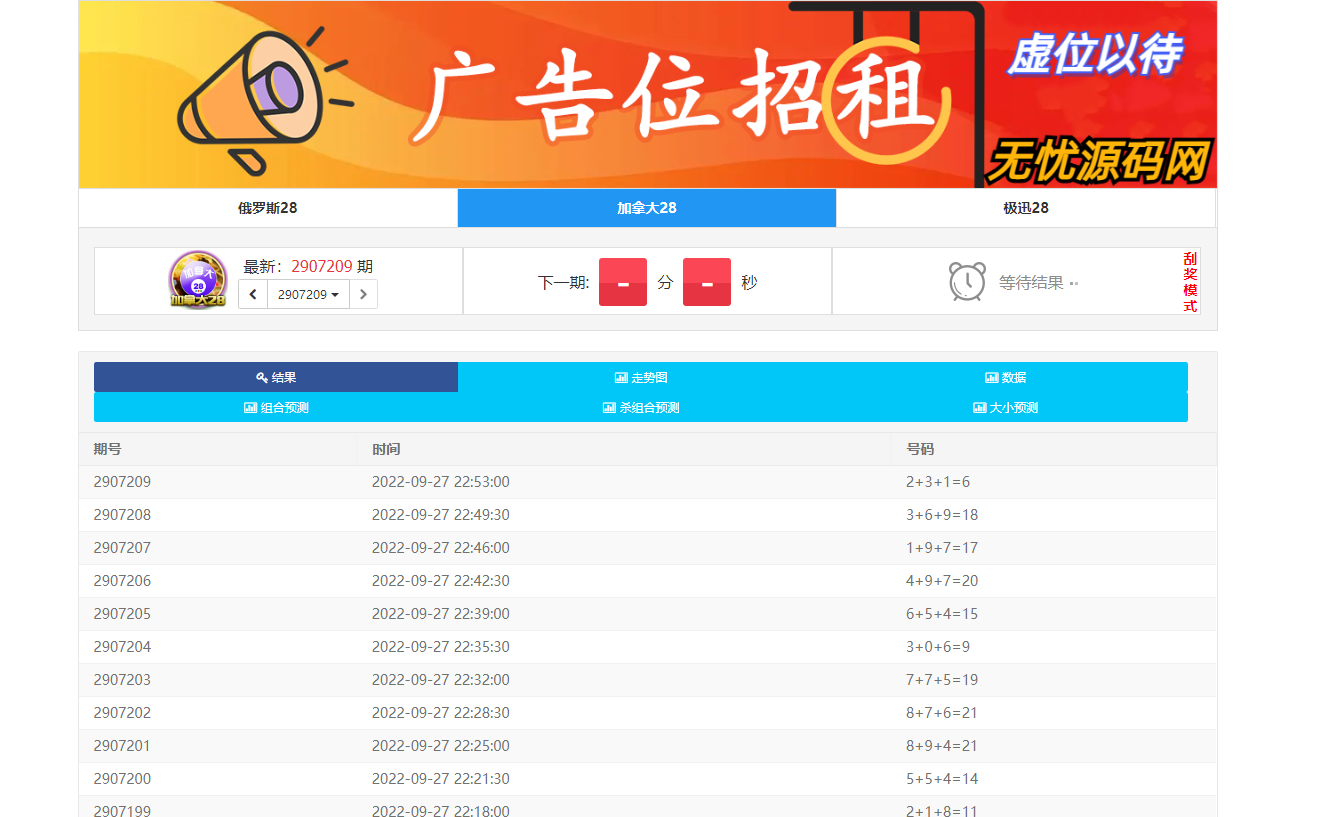Open the 刮奖模式 link
Image resolution: width=1340 pixels, height=817 pixels.
coord(1190,281)
